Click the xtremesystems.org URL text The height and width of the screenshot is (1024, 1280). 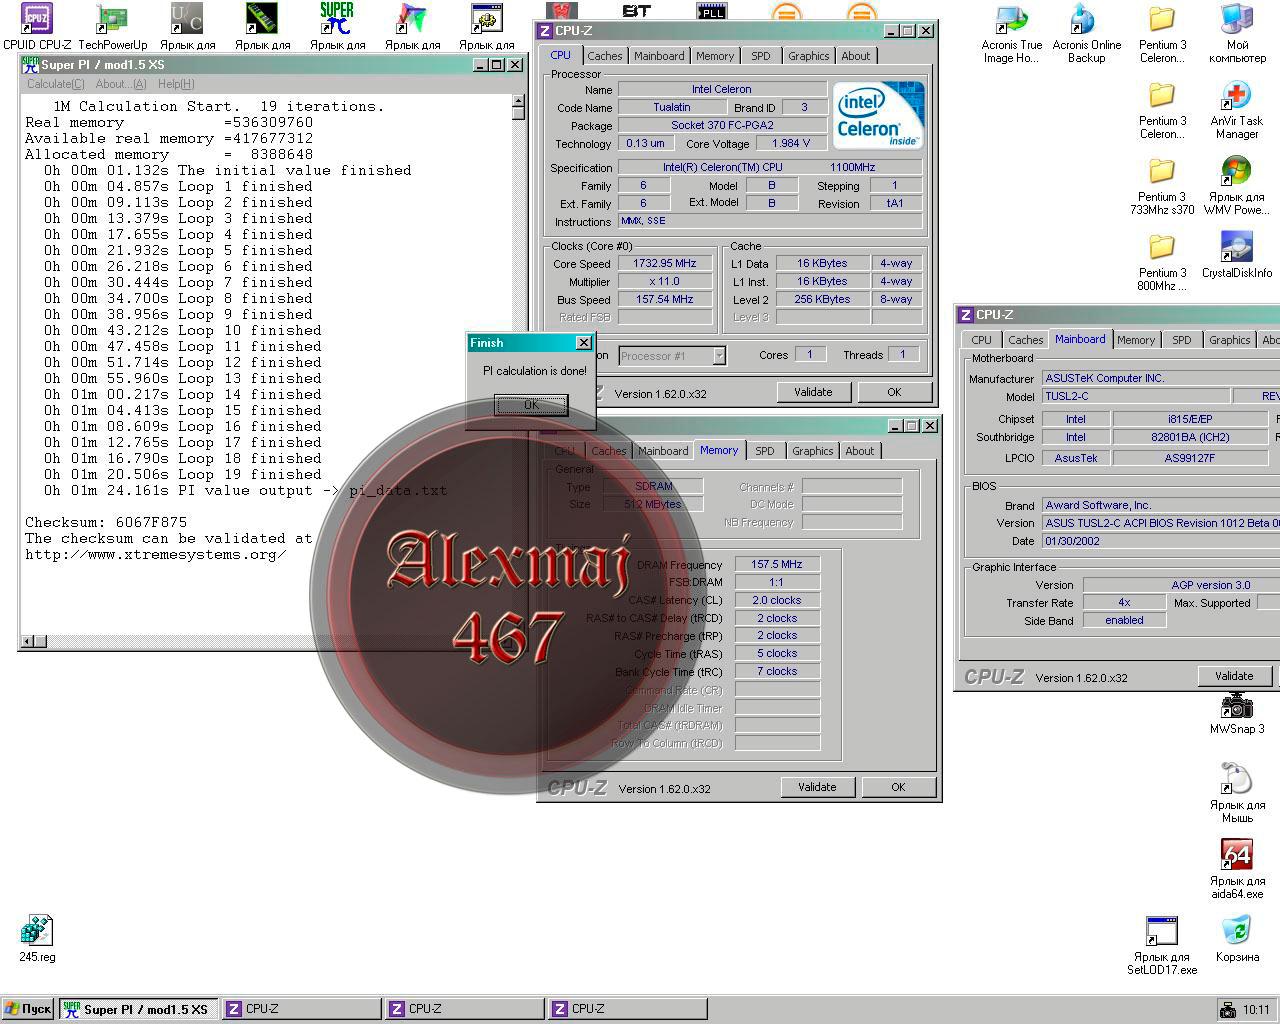pyautogui.click(x=155, y=554)
